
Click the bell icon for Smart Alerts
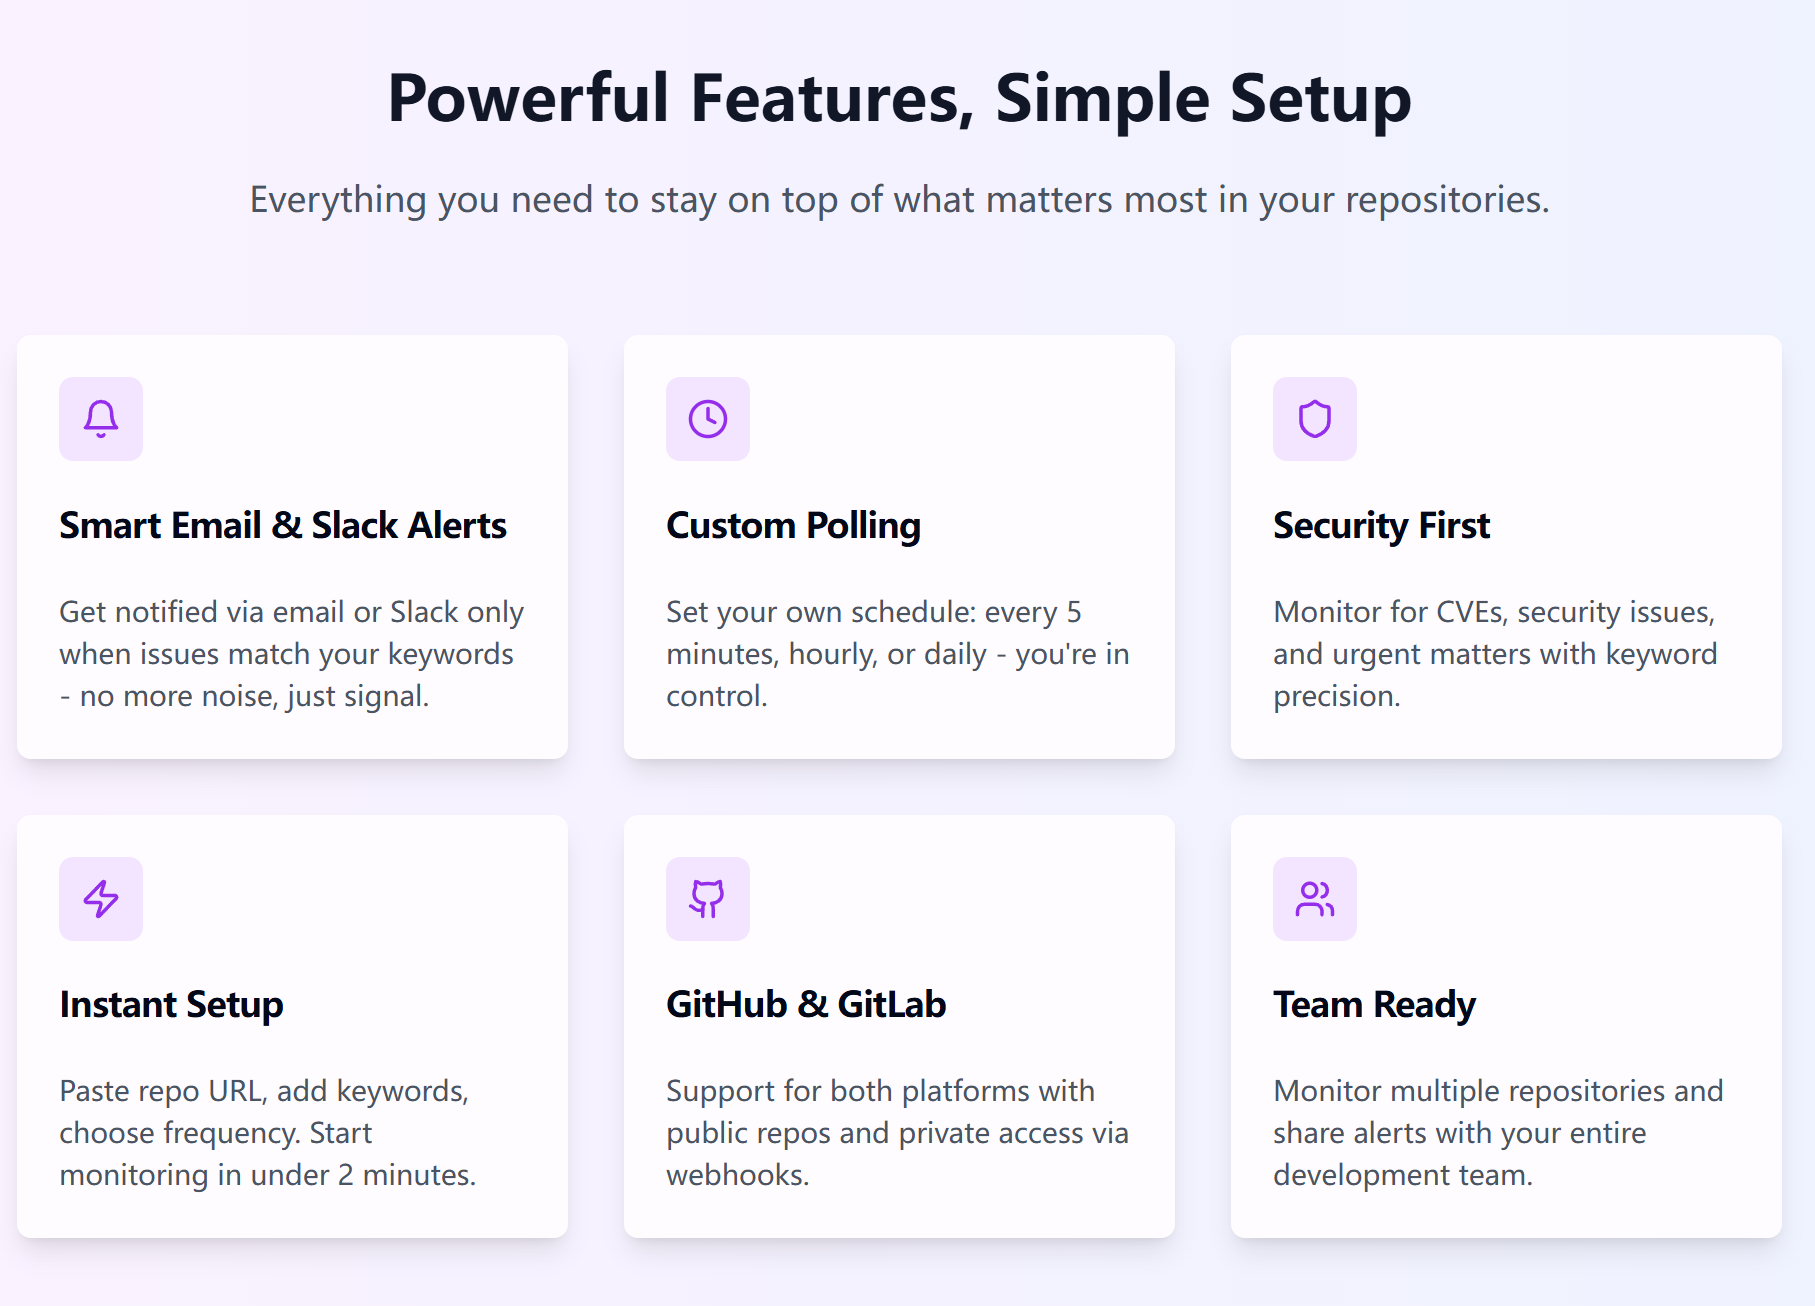click(x=101, y=419)
